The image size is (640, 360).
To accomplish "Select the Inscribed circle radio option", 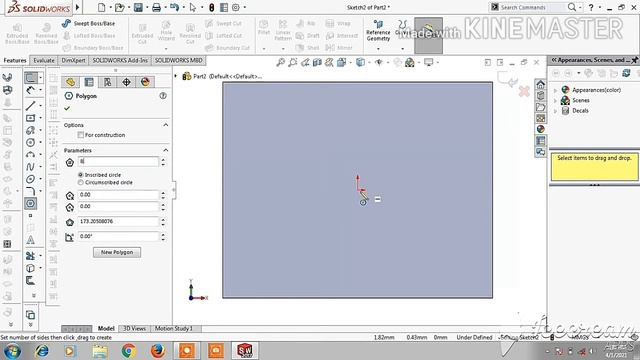I will 80,175.
